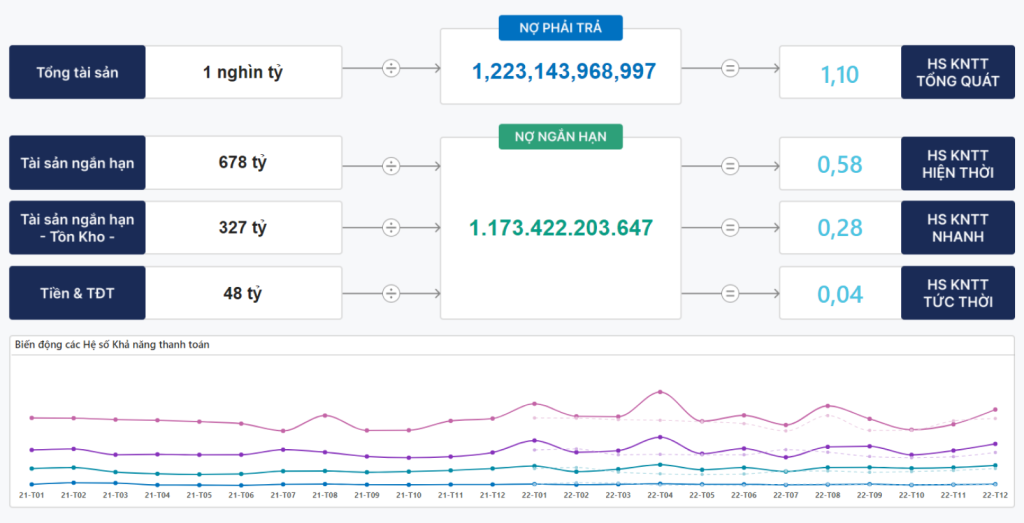Open the HS KNTT HIỆN THỜI card

tap(957, 164)
